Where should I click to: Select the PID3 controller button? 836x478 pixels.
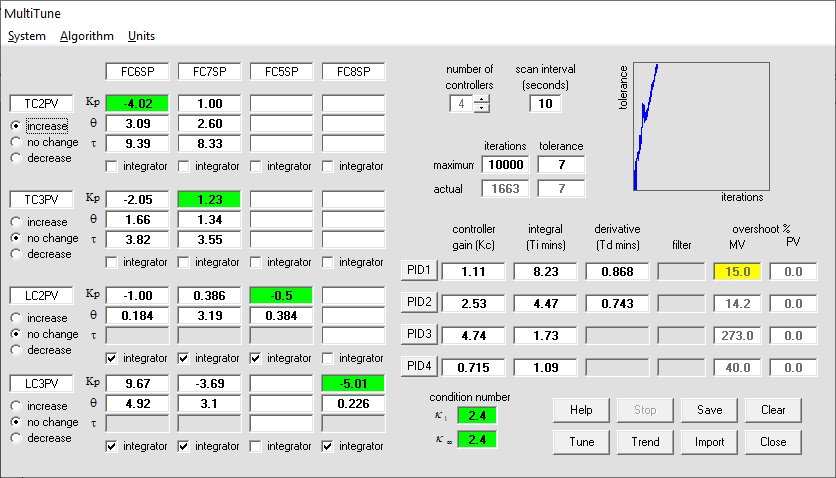coord(417,333)
